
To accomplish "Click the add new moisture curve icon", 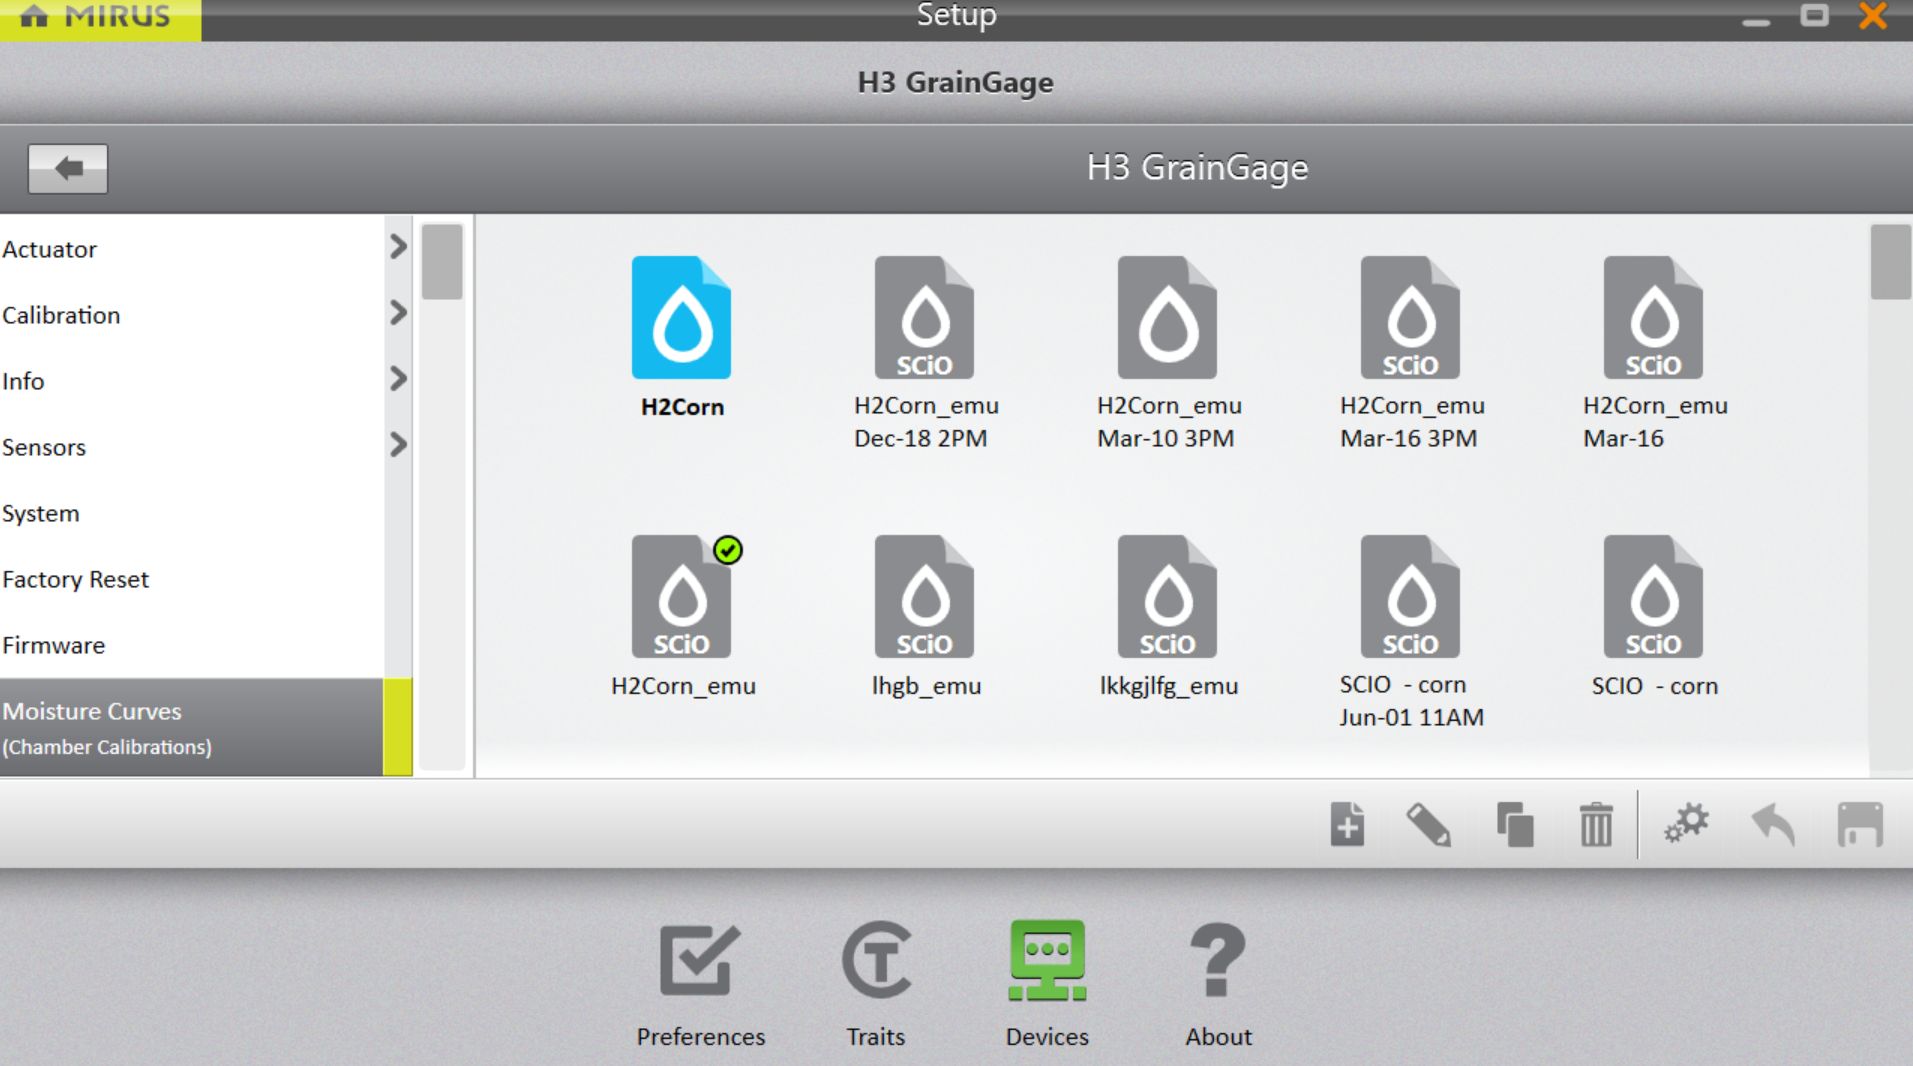I will 1347,825.
